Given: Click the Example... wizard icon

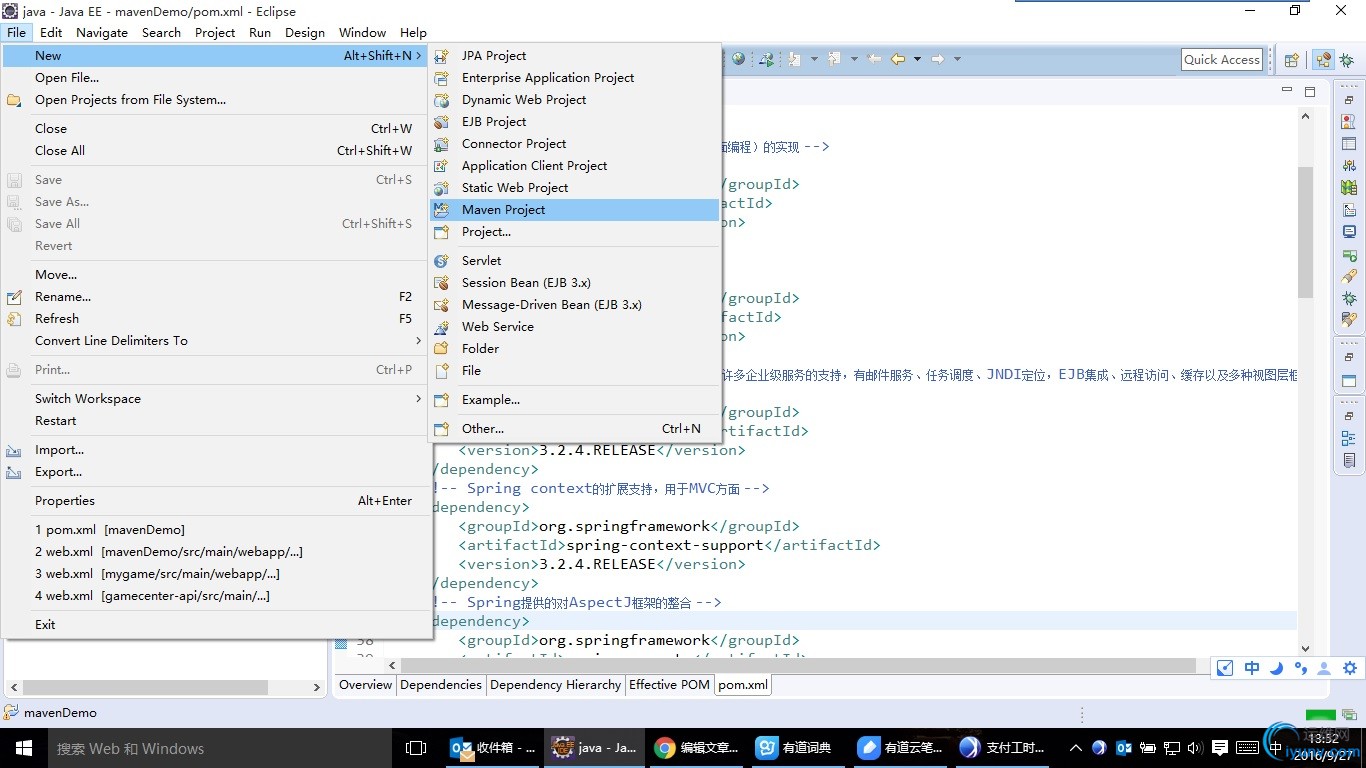Looking at the screenshot, I should [x=441, y=400].
